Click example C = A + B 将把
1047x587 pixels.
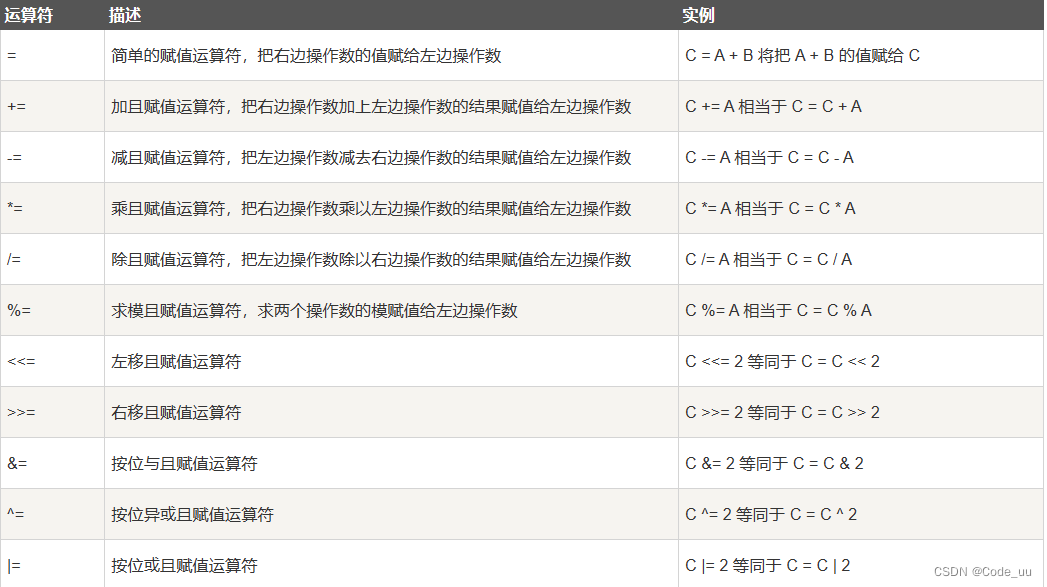tap(803, 55)
